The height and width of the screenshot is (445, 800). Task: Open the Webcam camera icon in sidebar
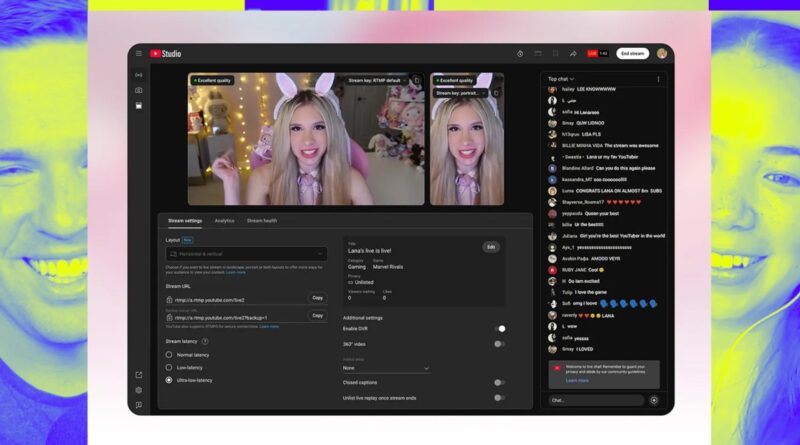139,90
